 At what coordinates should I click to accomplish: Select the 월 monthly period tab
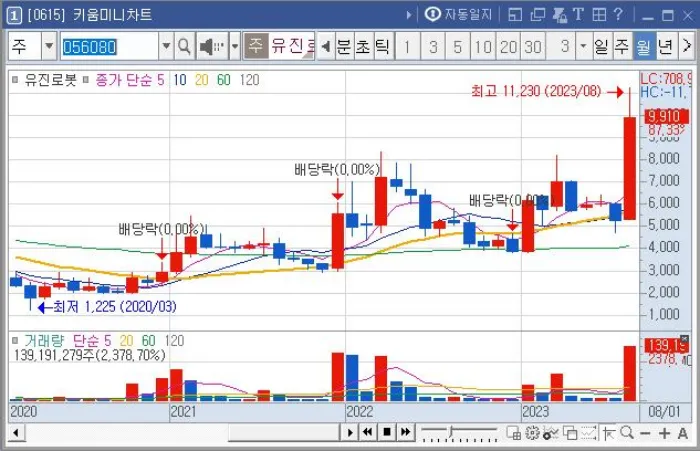pyautogui.click(x=644, y=46)
